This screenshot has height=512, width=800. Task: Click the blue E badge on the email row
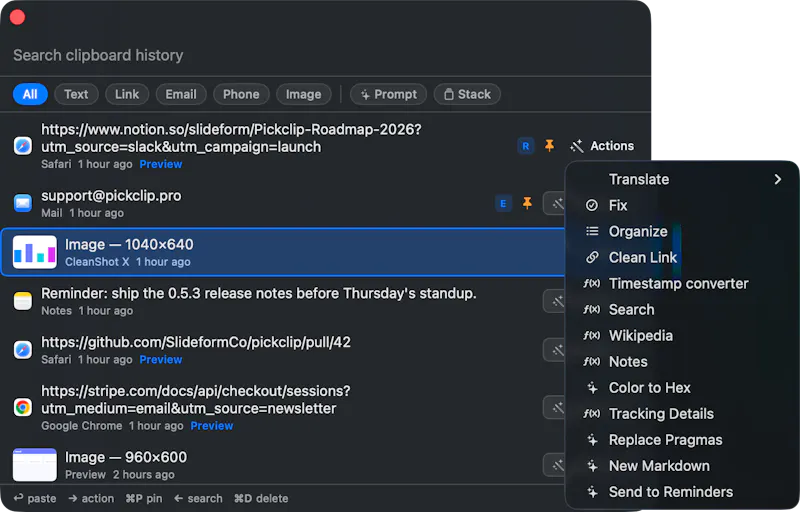pos(503,203)
